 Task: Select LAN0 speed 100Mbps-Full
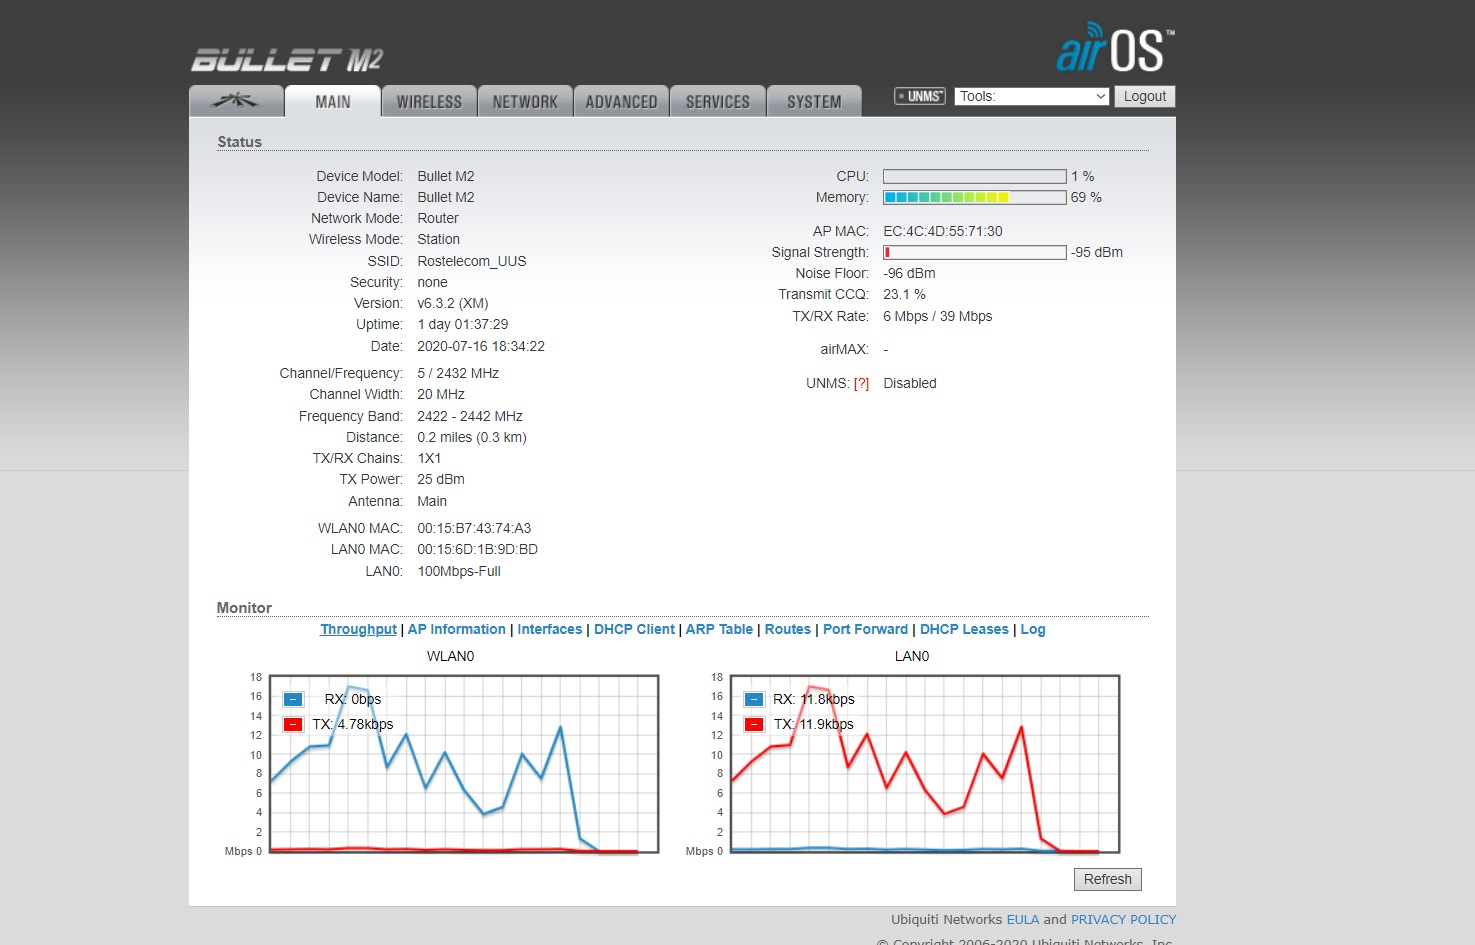coord(459,571)
